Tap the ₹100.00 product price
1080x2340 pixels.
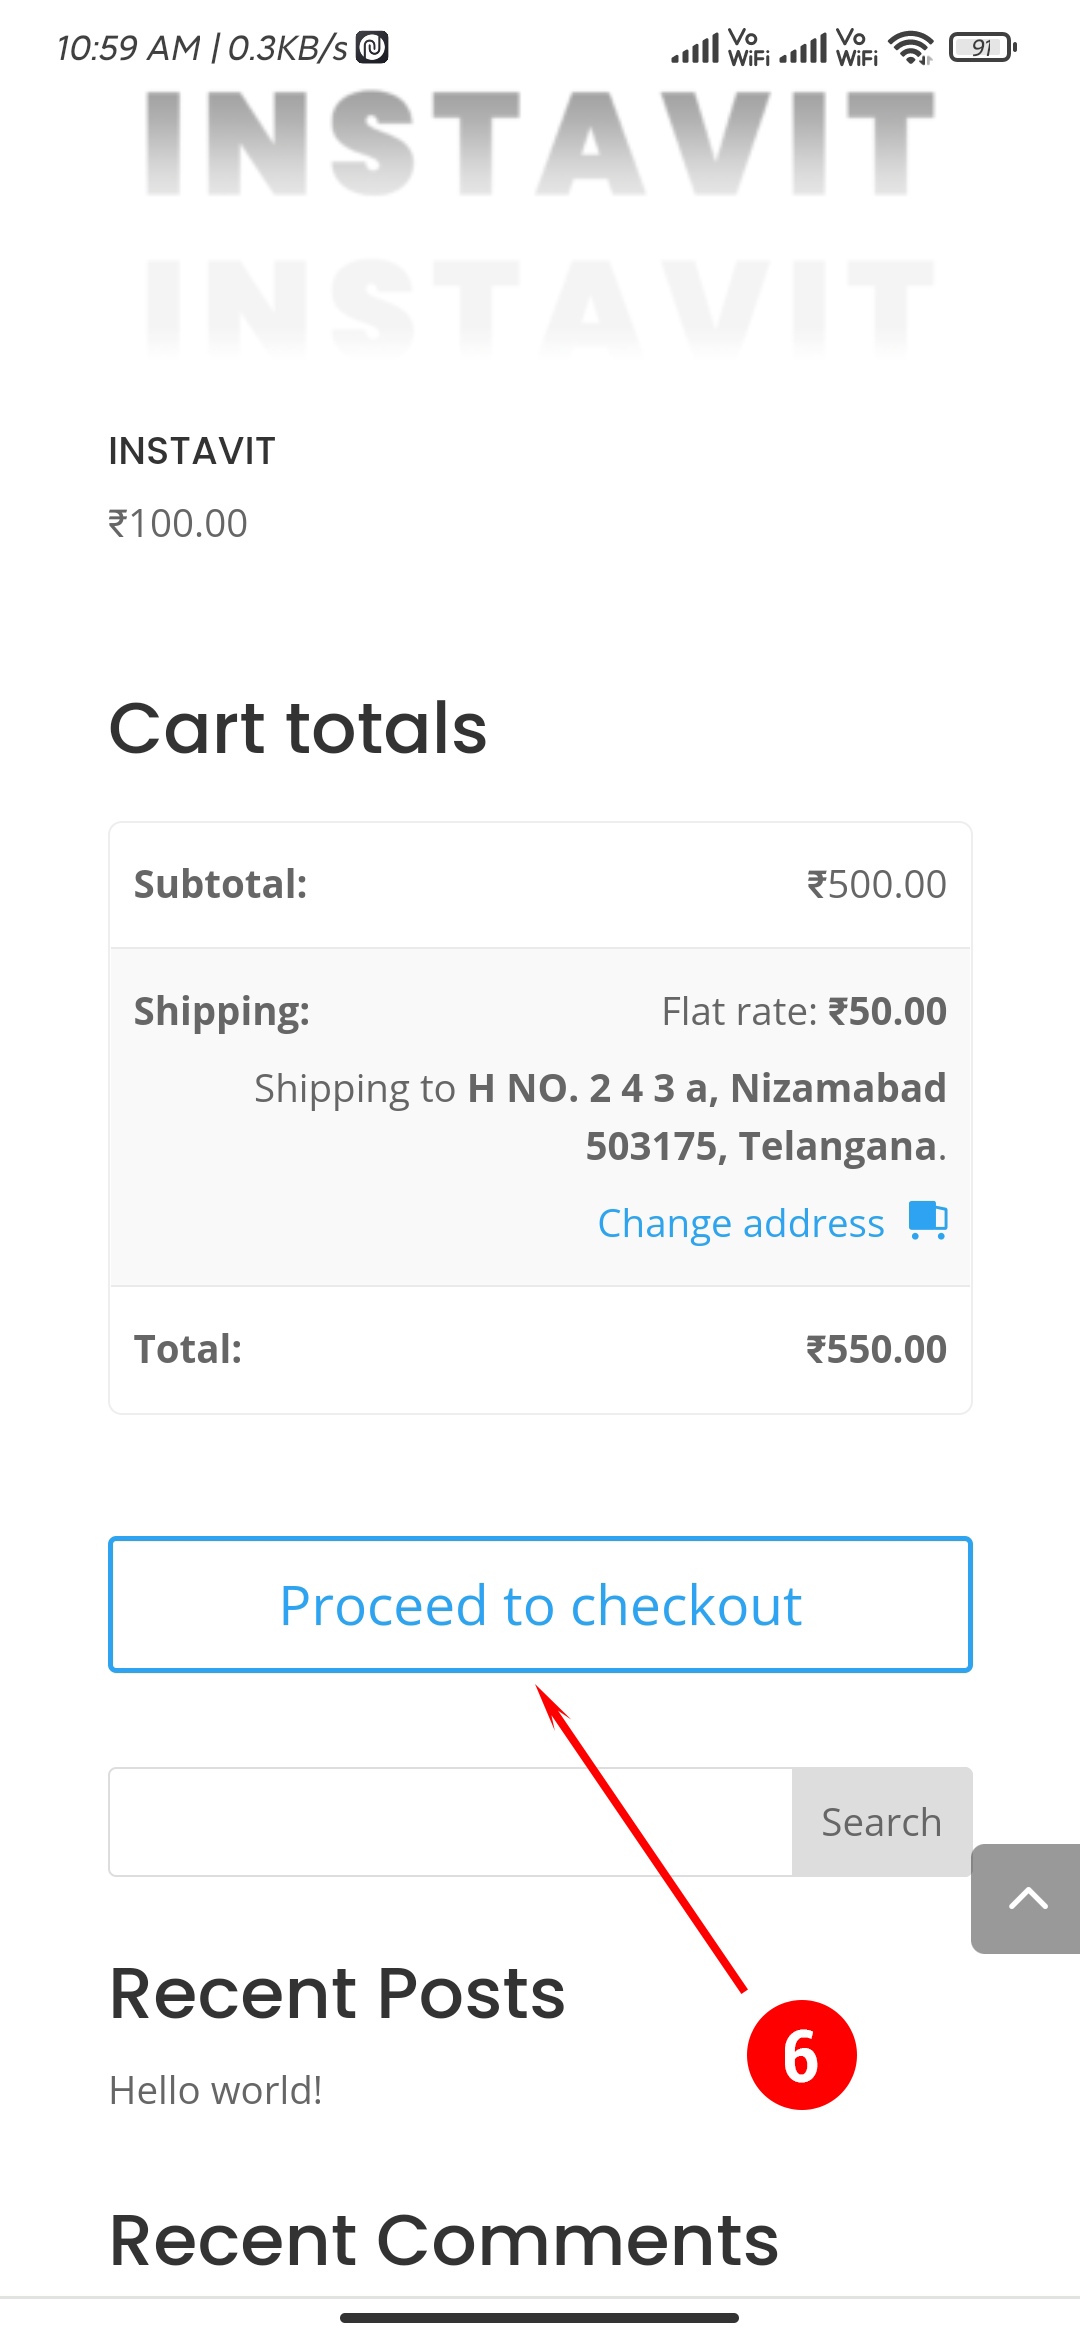[177, 523]
